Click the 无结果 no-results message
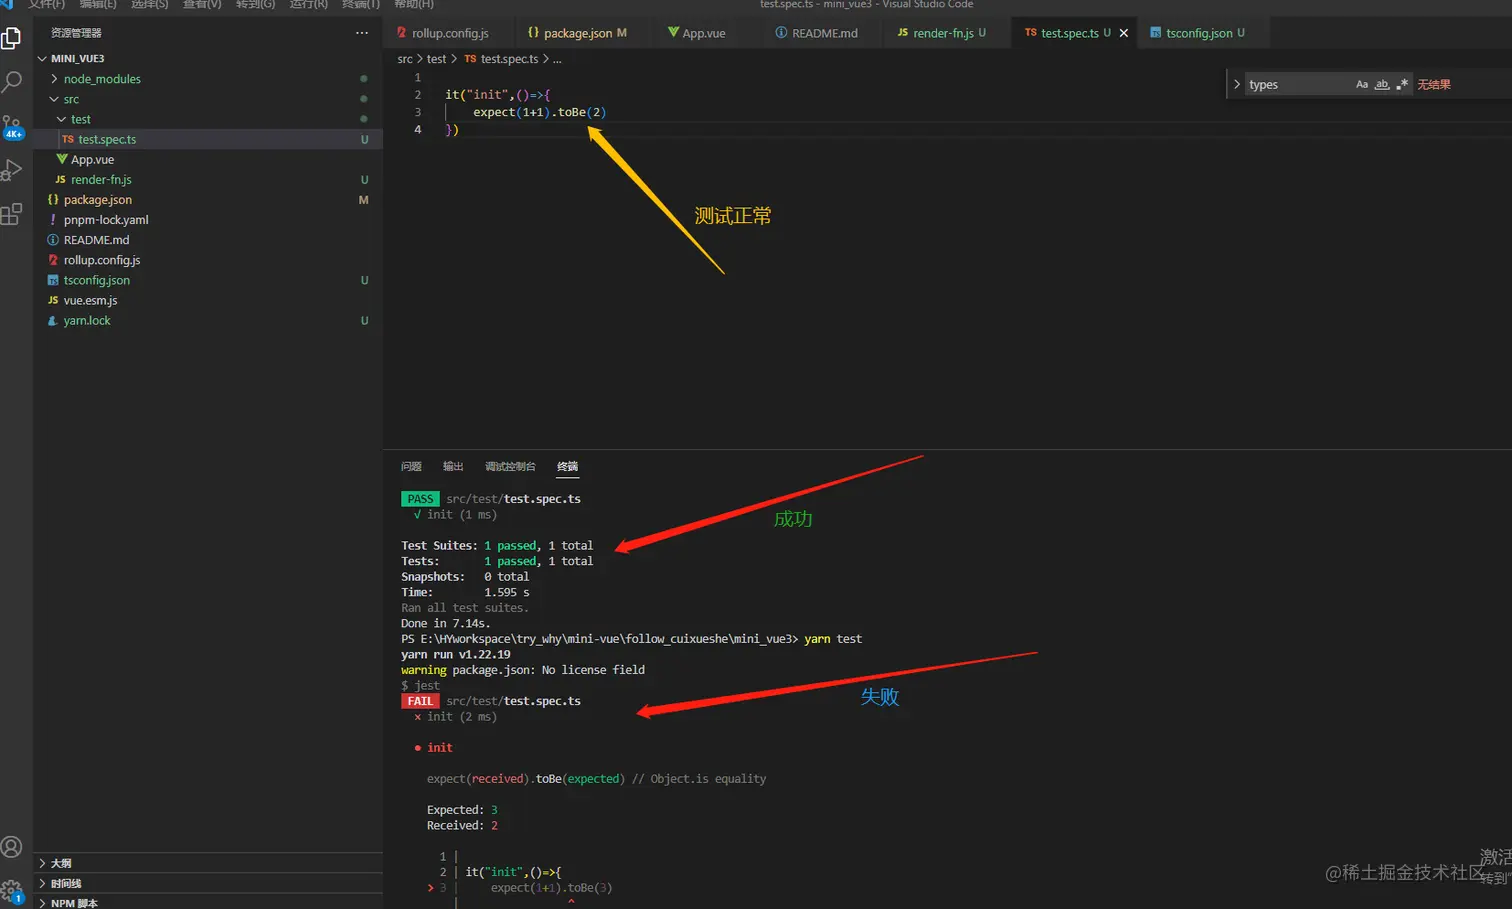The width and height of the screenshot is (1512, 909). tap(1434, 84)
